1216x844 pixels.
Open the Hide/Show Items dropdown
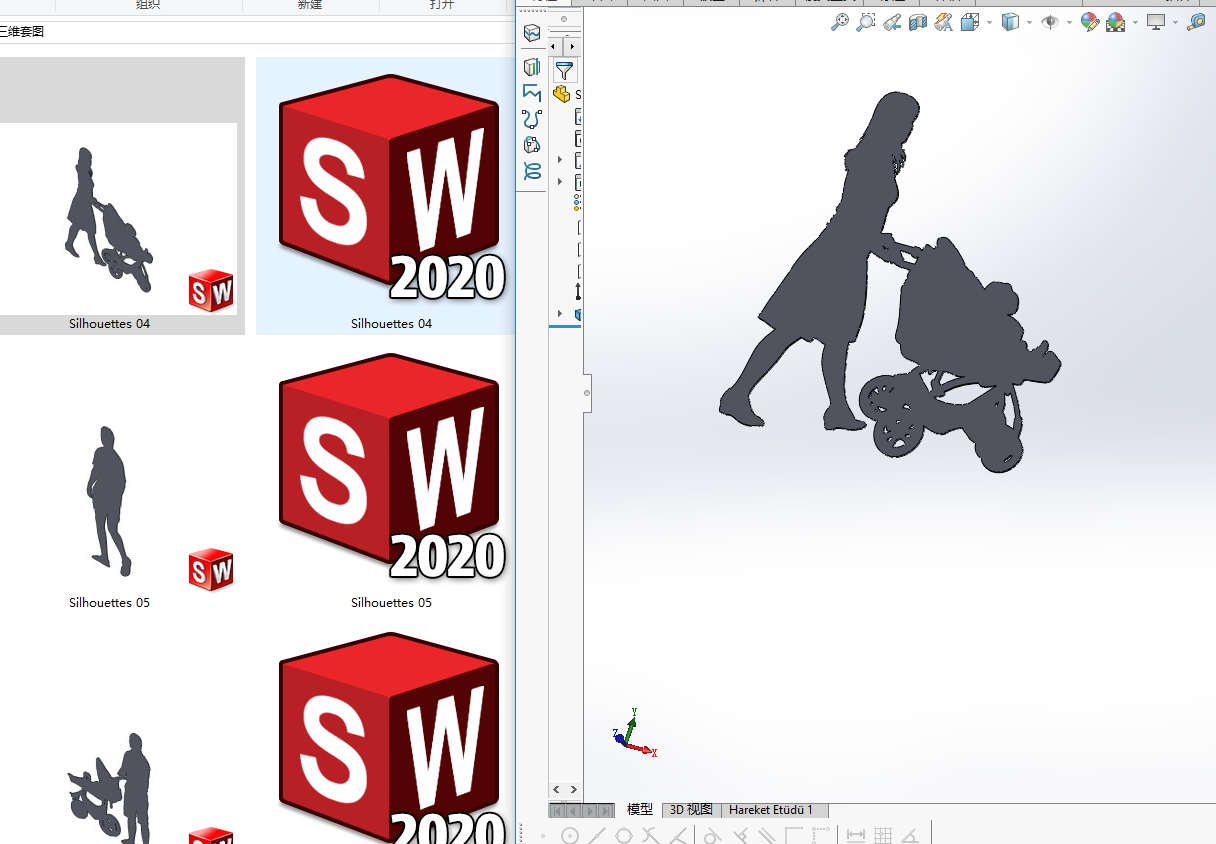1068,22
